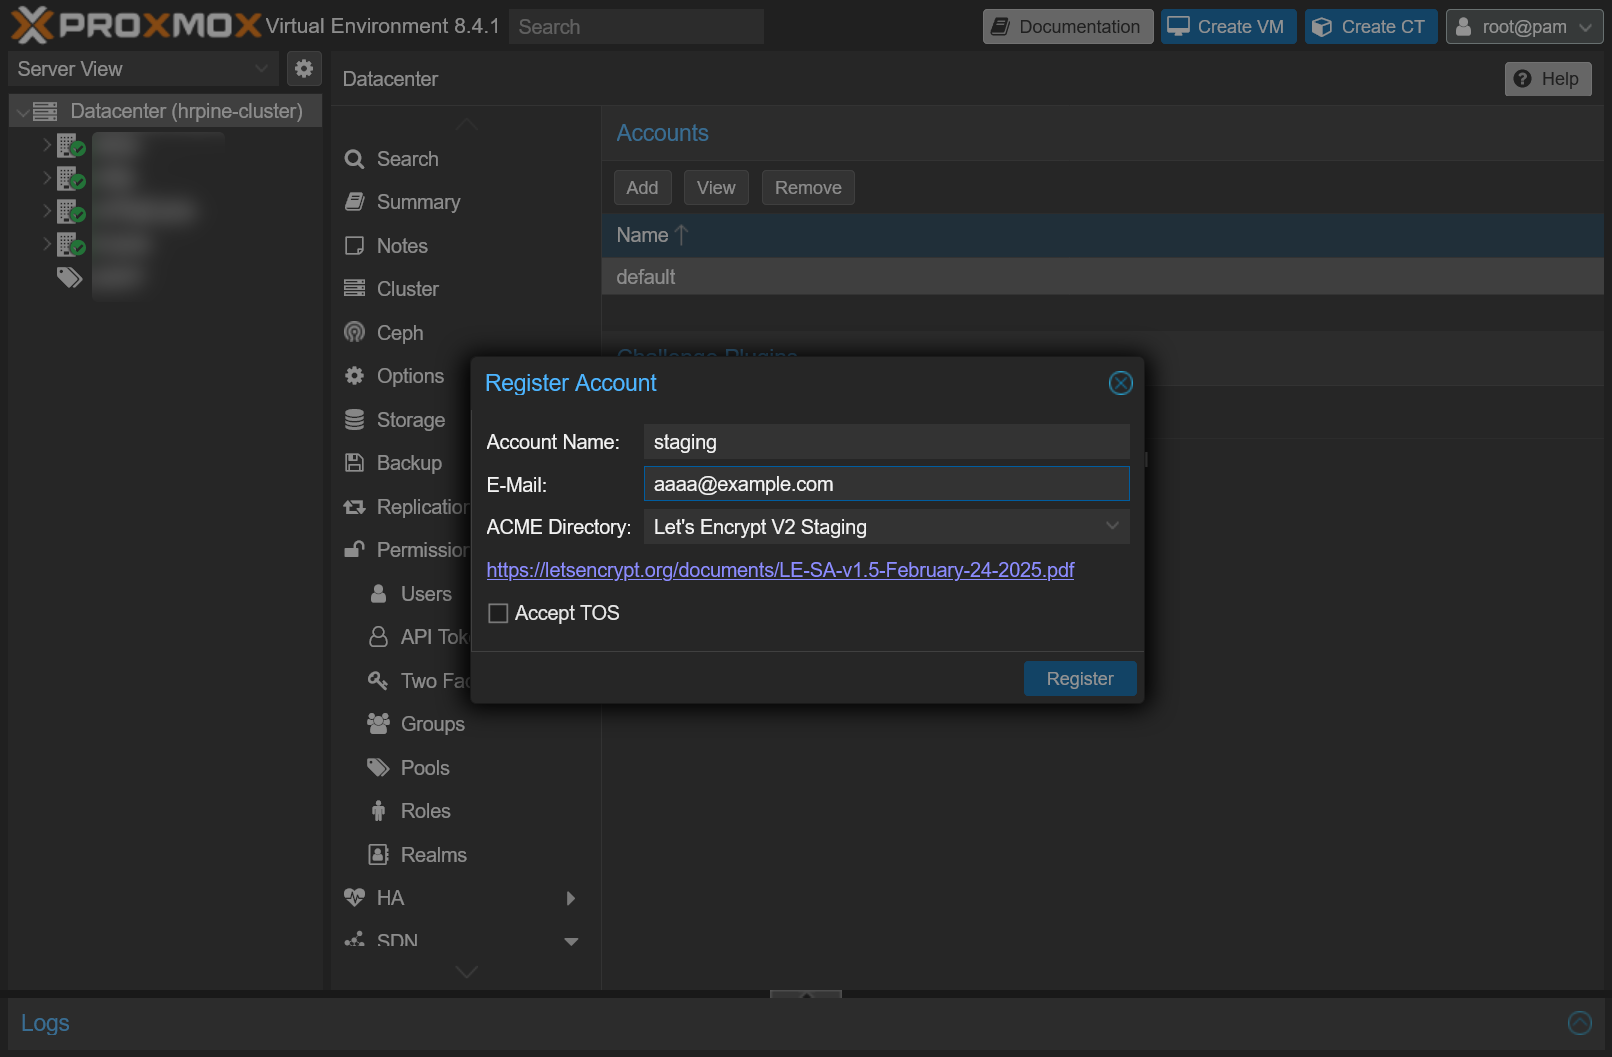Click the Account Name input field
Screen dimensions: 1612x1057
click(x=886, y=442)
